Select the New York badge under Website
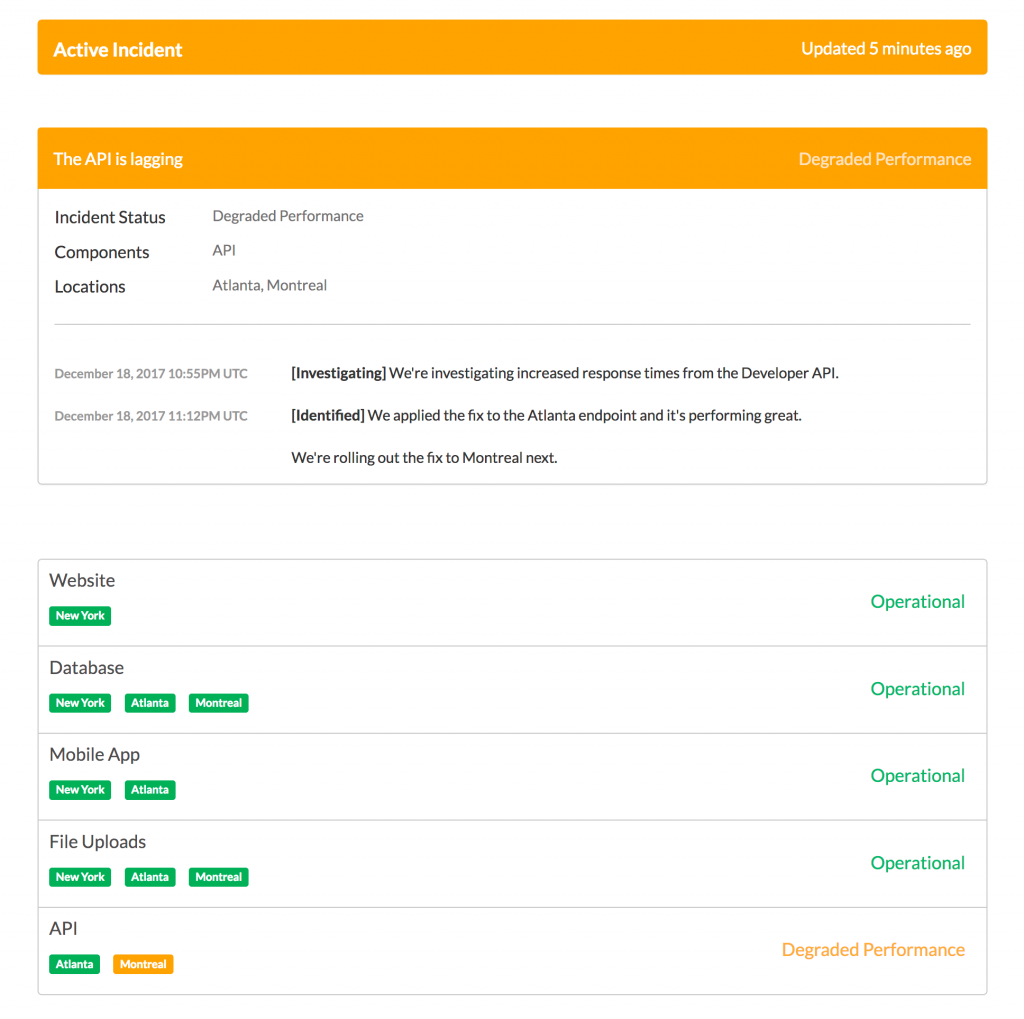 79,615
